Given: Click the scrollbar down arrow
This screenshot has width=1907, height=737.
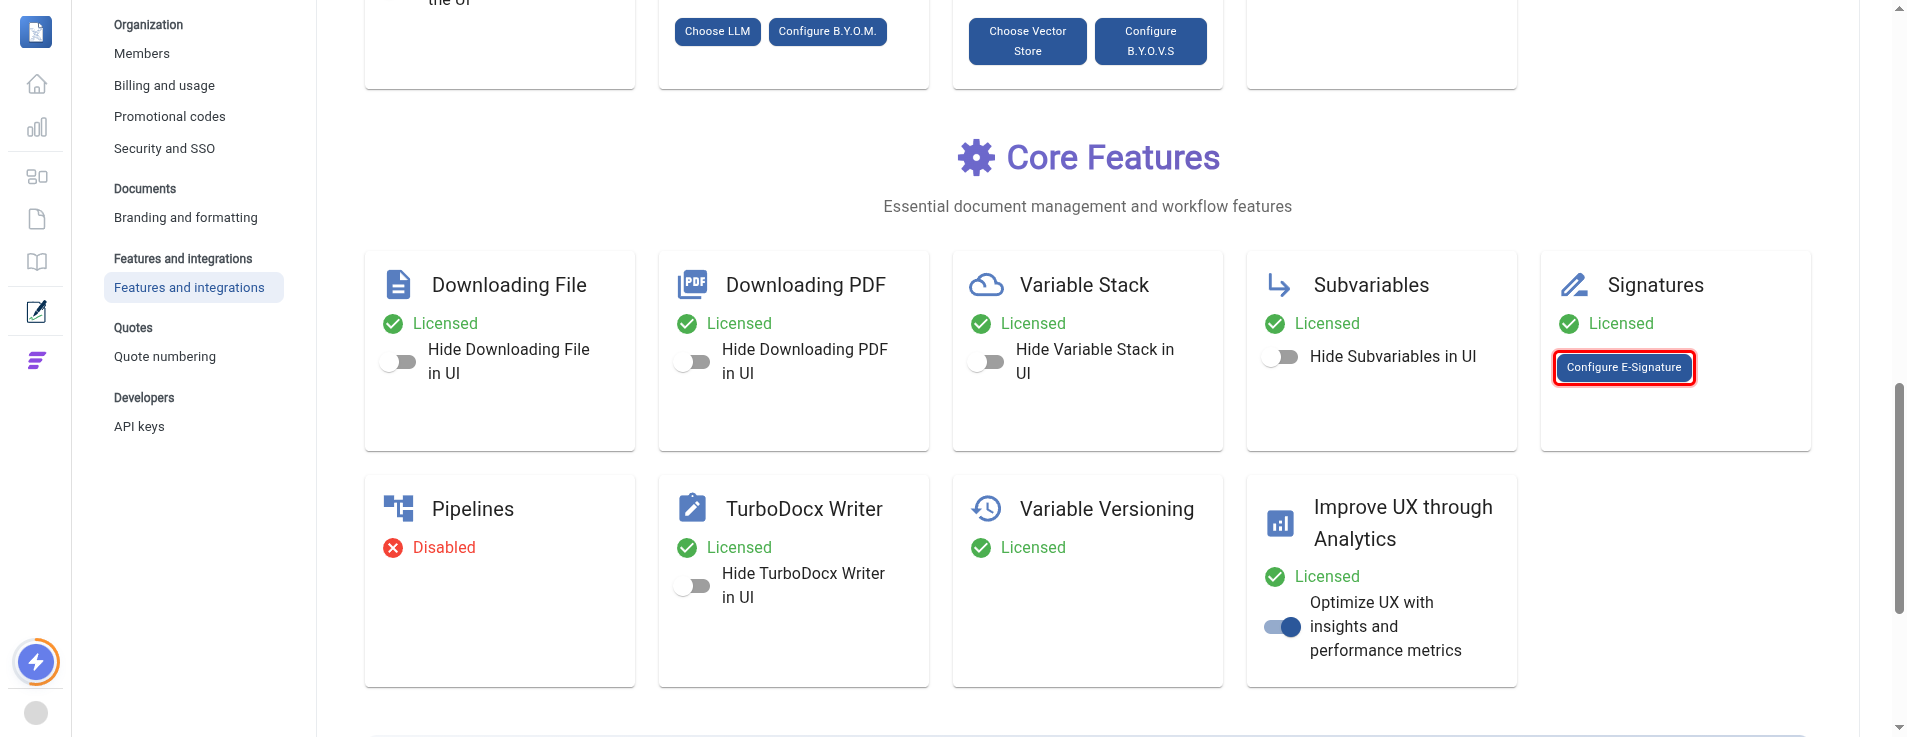Looking at the screenshot, I should coord(1899,728).
